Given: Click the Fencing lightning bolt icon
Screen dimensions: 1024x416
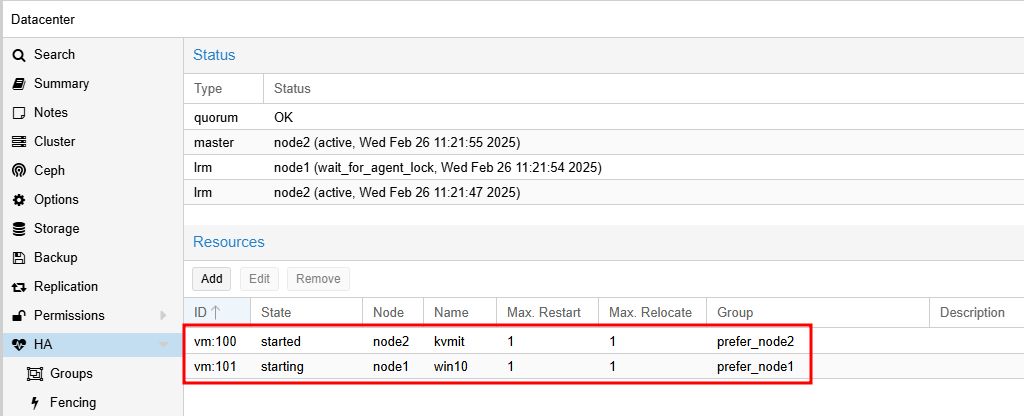Looking at the screenshot, I should pyautogui.click(x=35, y=402).
